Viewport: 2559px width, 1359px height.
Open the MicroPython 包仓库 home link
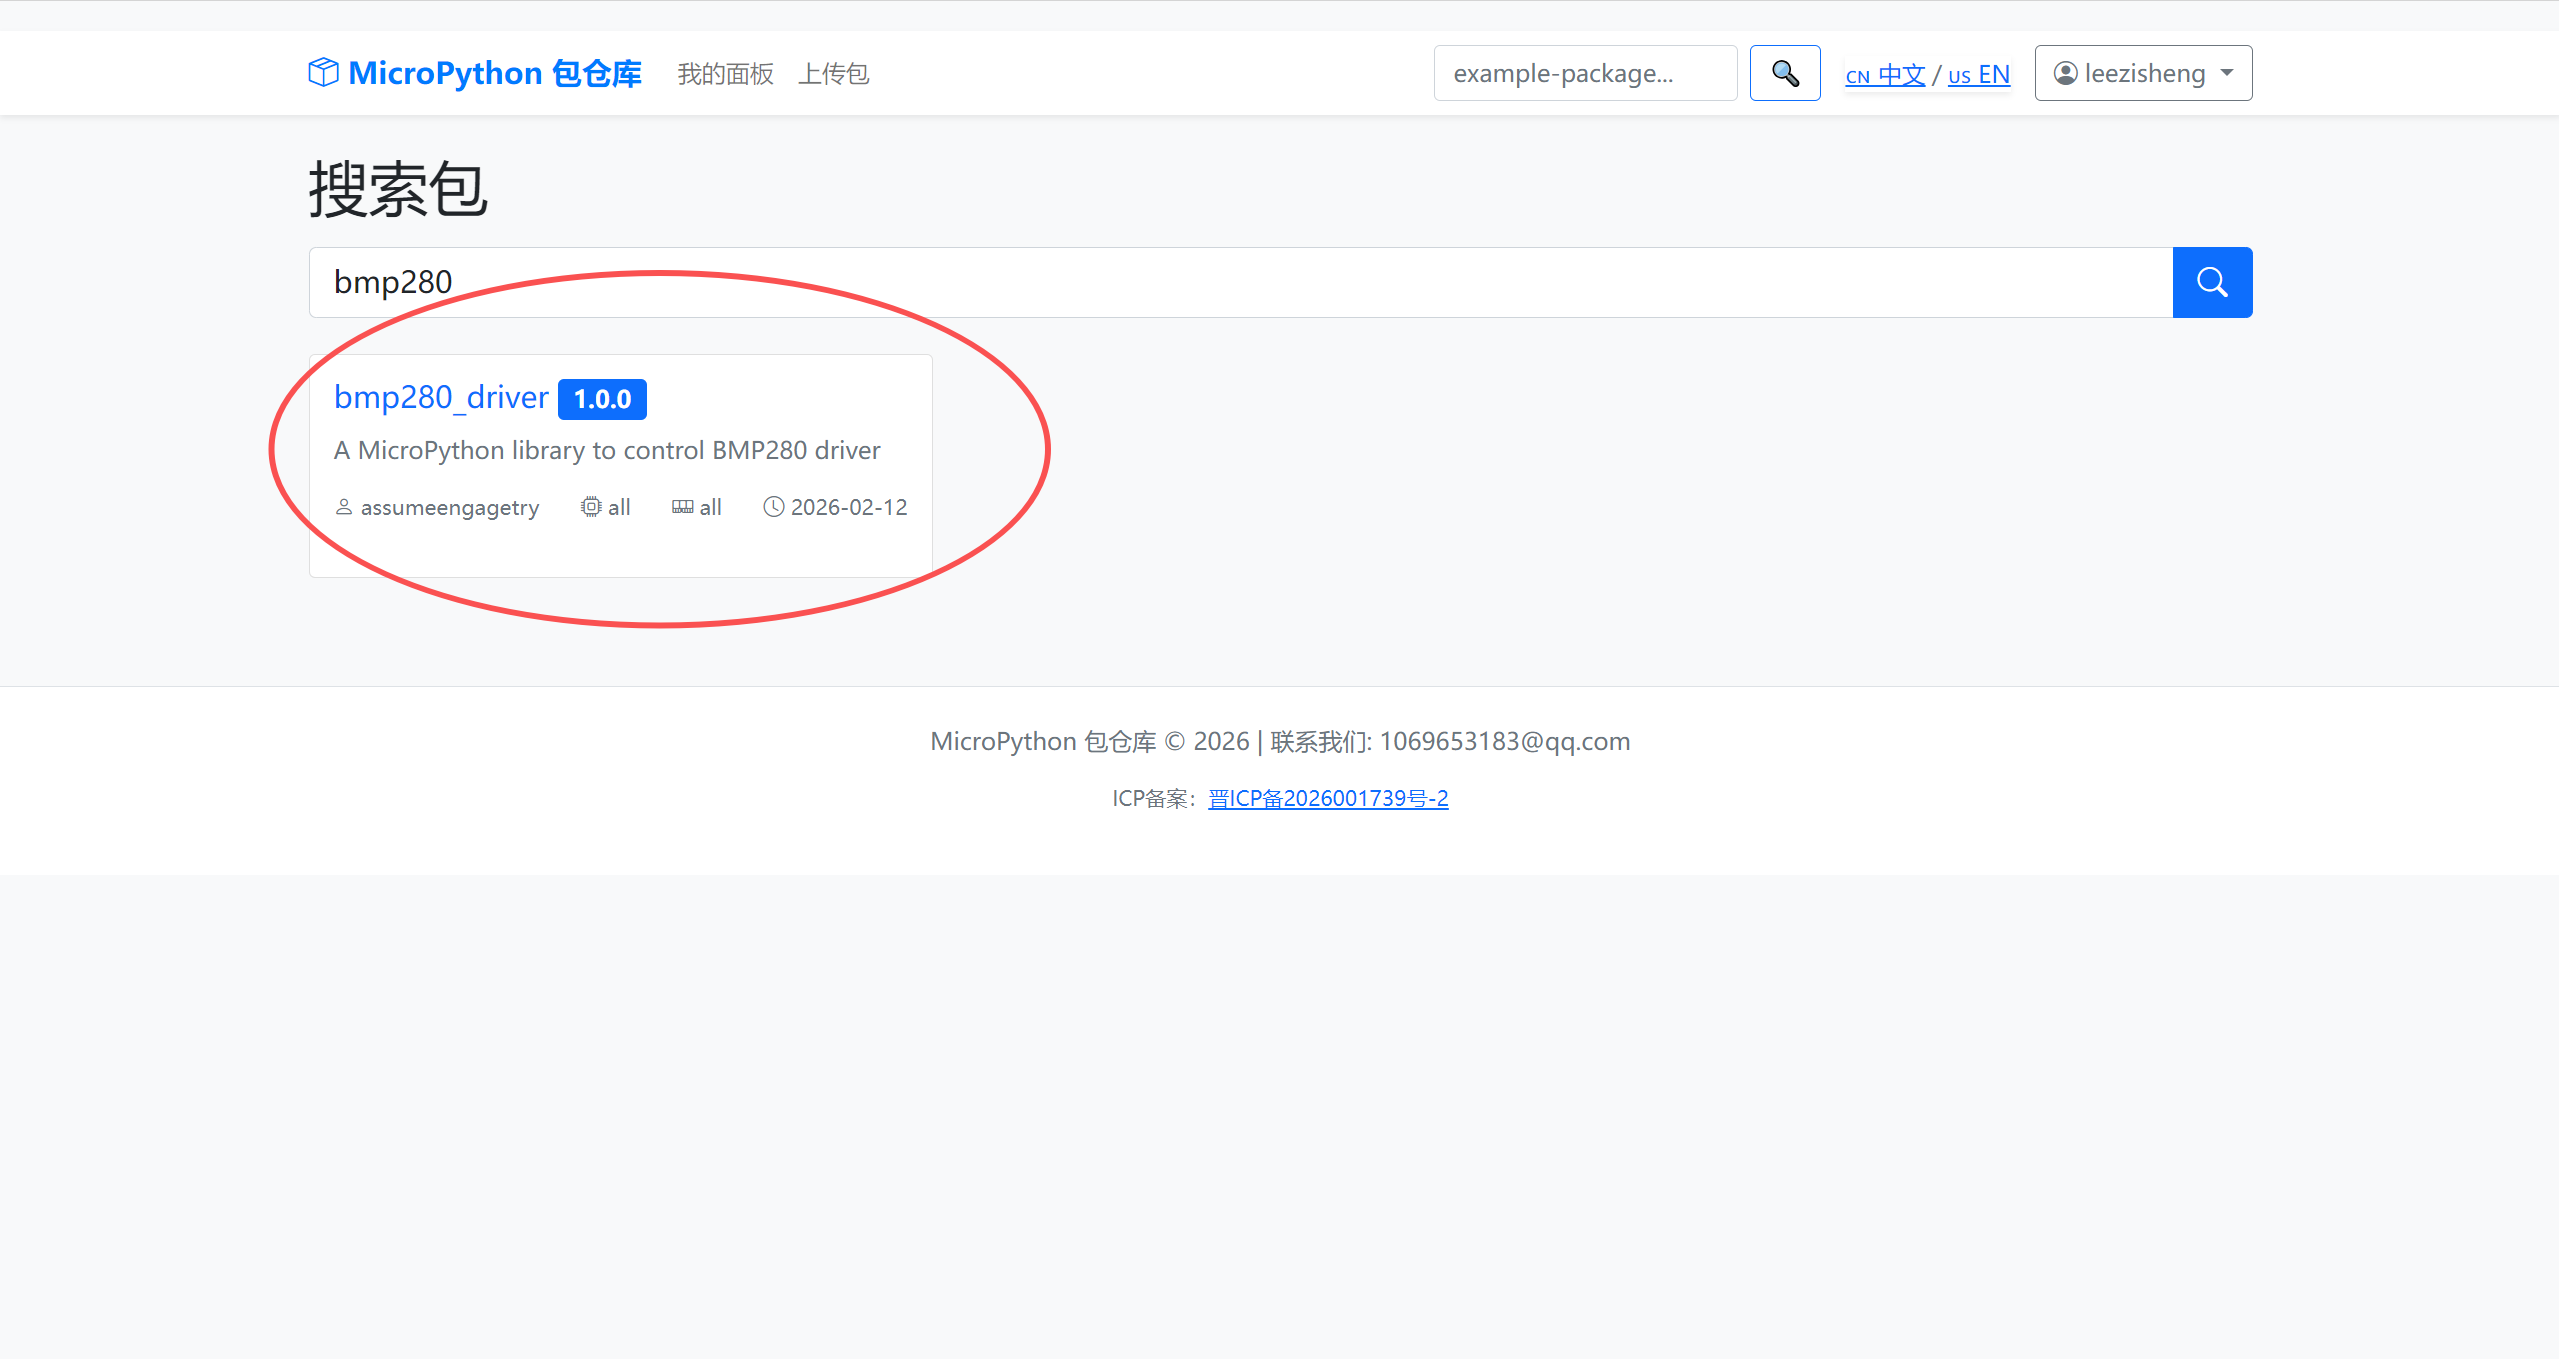(x=475, y=73)
